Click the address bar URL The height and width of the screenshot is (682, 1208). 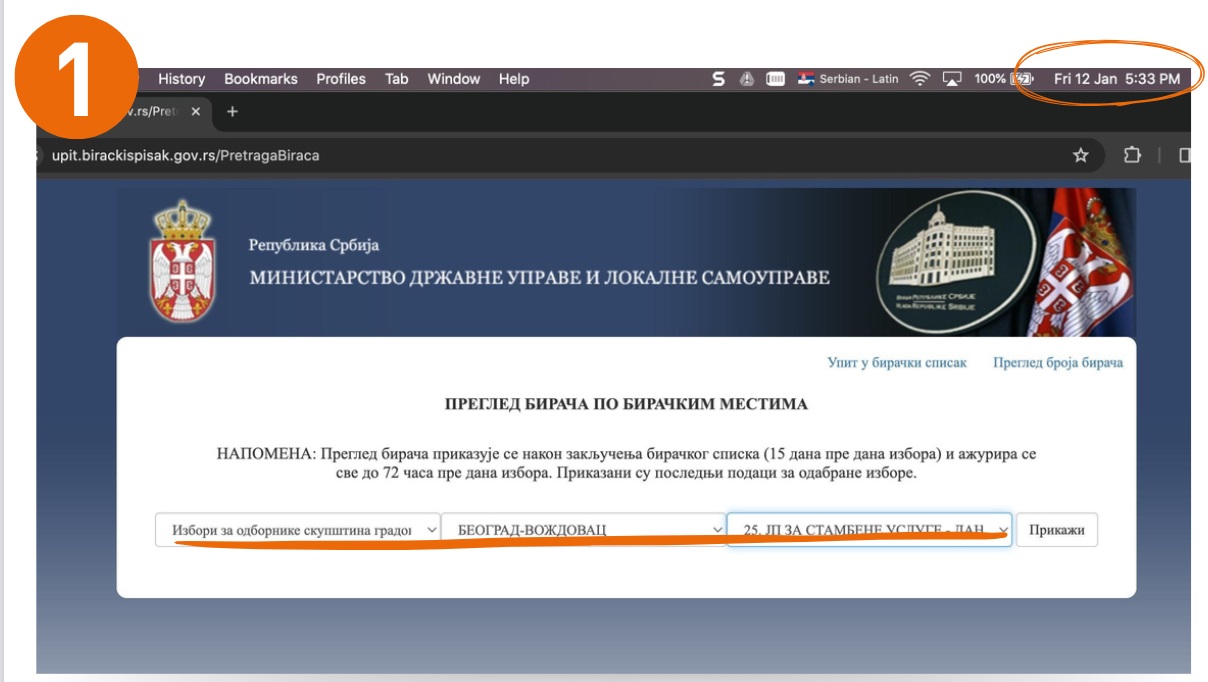coord(186,155)
